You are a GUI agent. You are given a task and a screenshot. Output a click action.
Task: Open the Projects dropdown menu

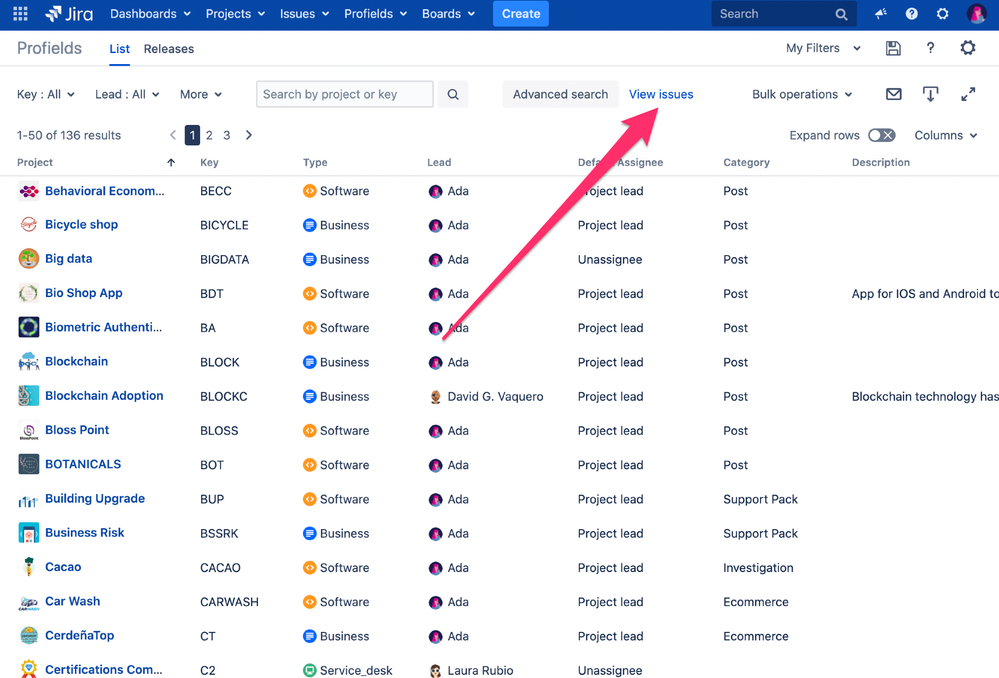click(x=235, y=13)
